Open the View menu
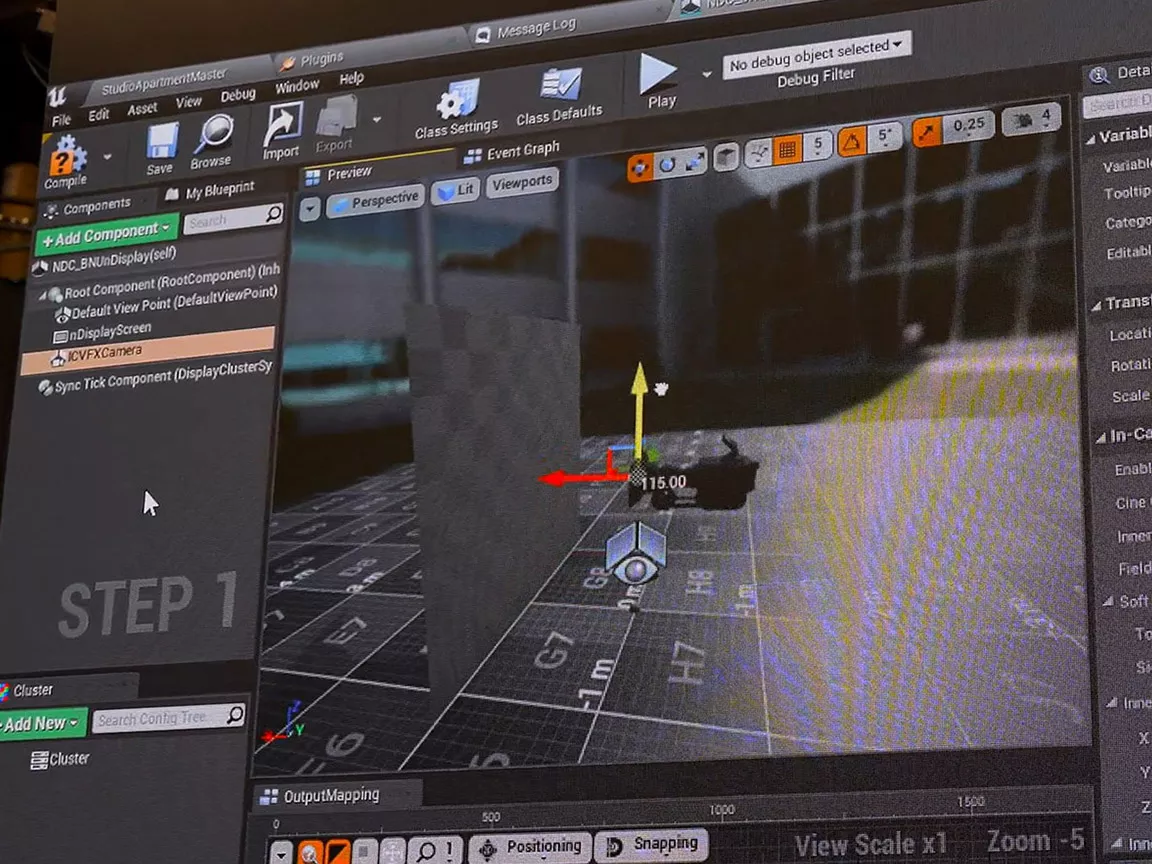1152x864 pixels. [189, 102]
